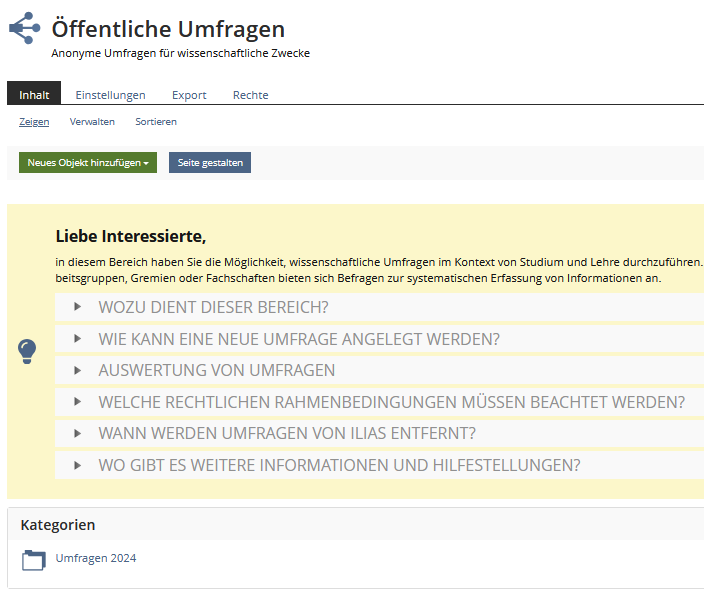Image resolution: width=704 pixels, height=612 pixels.
Task: Click the lightbulb info icon
Action: (28, 351)
